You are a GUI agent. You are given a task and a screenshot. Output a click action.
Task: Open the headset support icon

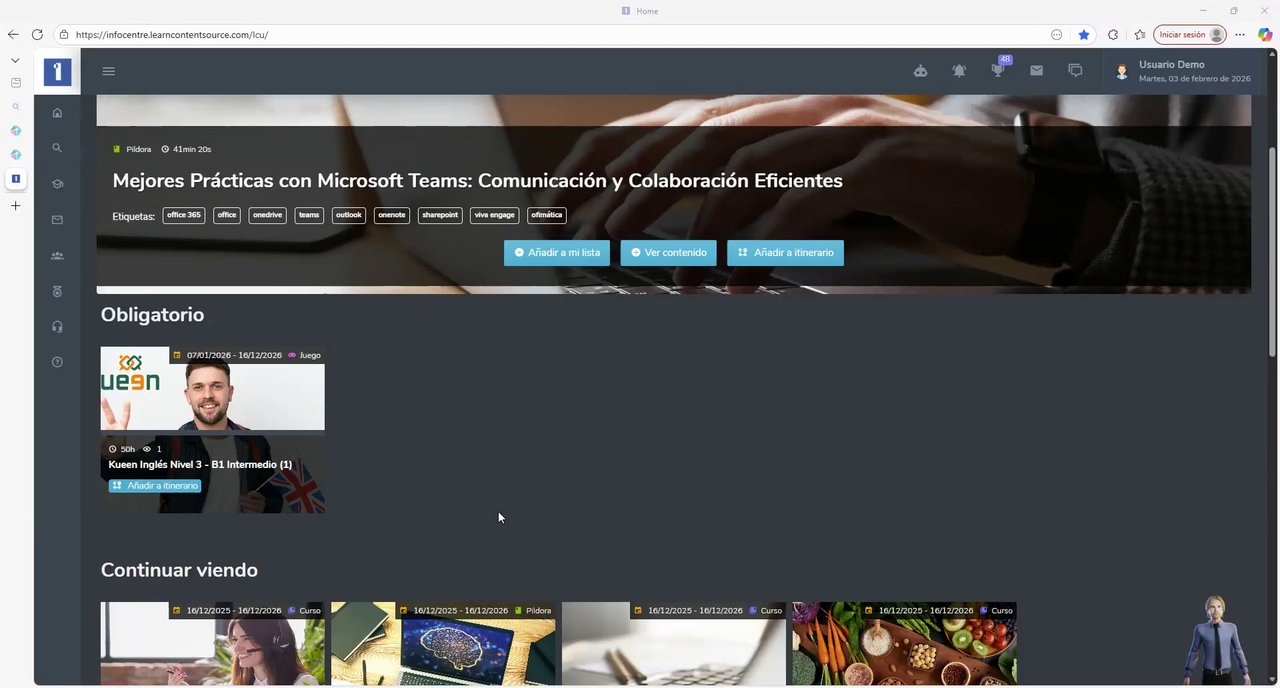coord(57,327)
